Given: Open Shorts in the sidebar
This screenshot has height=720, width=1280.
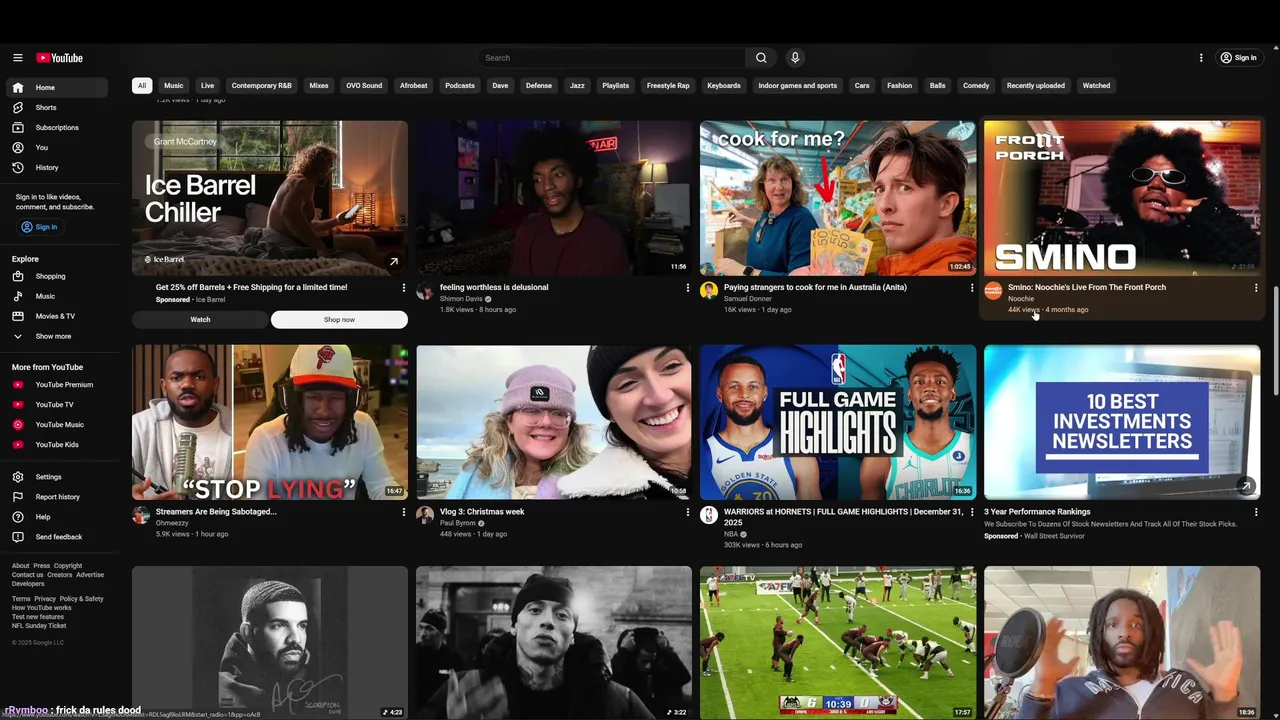Looking at the screenshot, I should coord(57,108).
